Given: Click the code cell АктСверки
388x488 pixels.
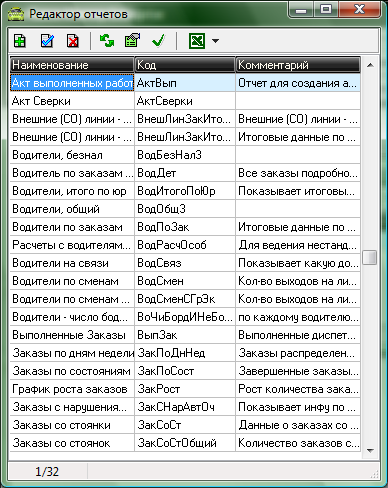Looking at the screenshot, I should click(185, 101).
